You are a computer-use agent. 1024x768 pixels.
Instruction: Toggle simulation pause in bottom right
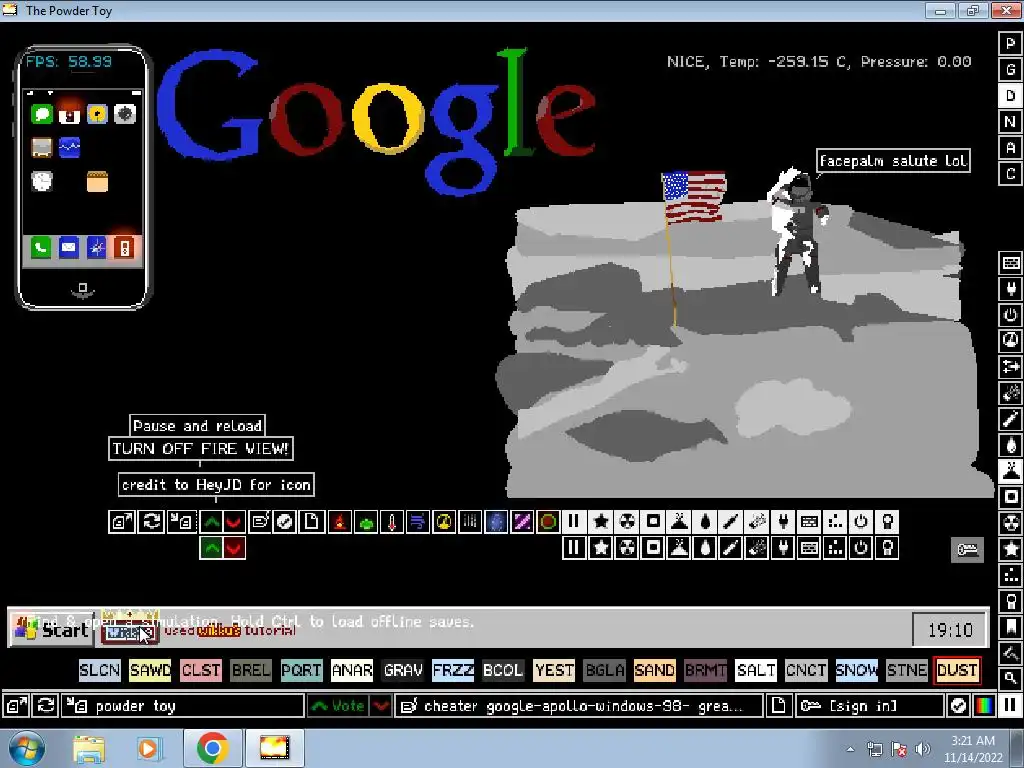(1010, 706)
